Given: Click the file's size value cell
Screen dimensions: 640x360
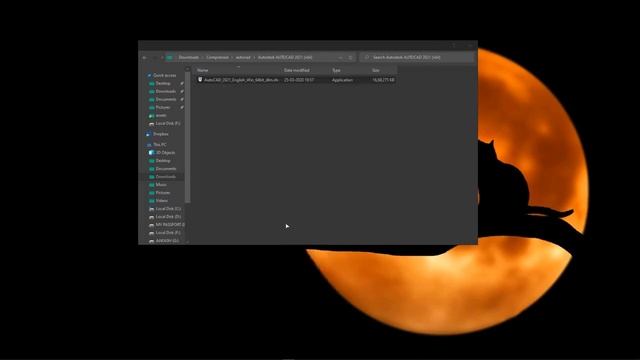Looking at the screenshot, I should pos(383,80).
